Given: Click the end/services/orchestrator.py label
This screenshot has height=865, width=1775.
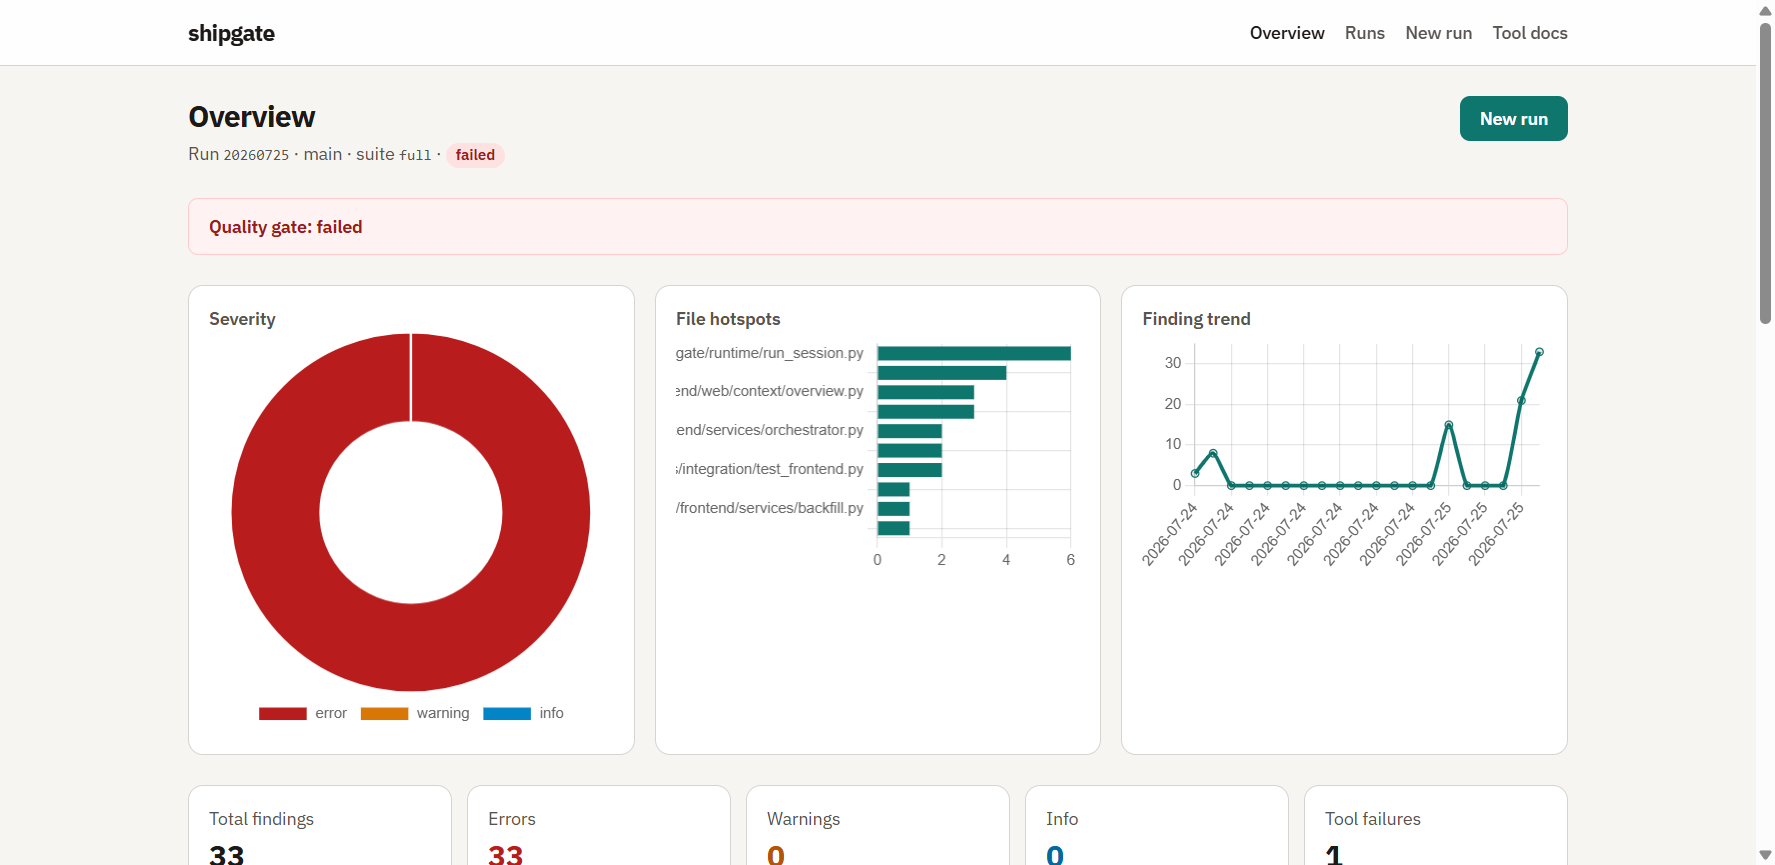Looking at the screenshot, I should (769, 430).
